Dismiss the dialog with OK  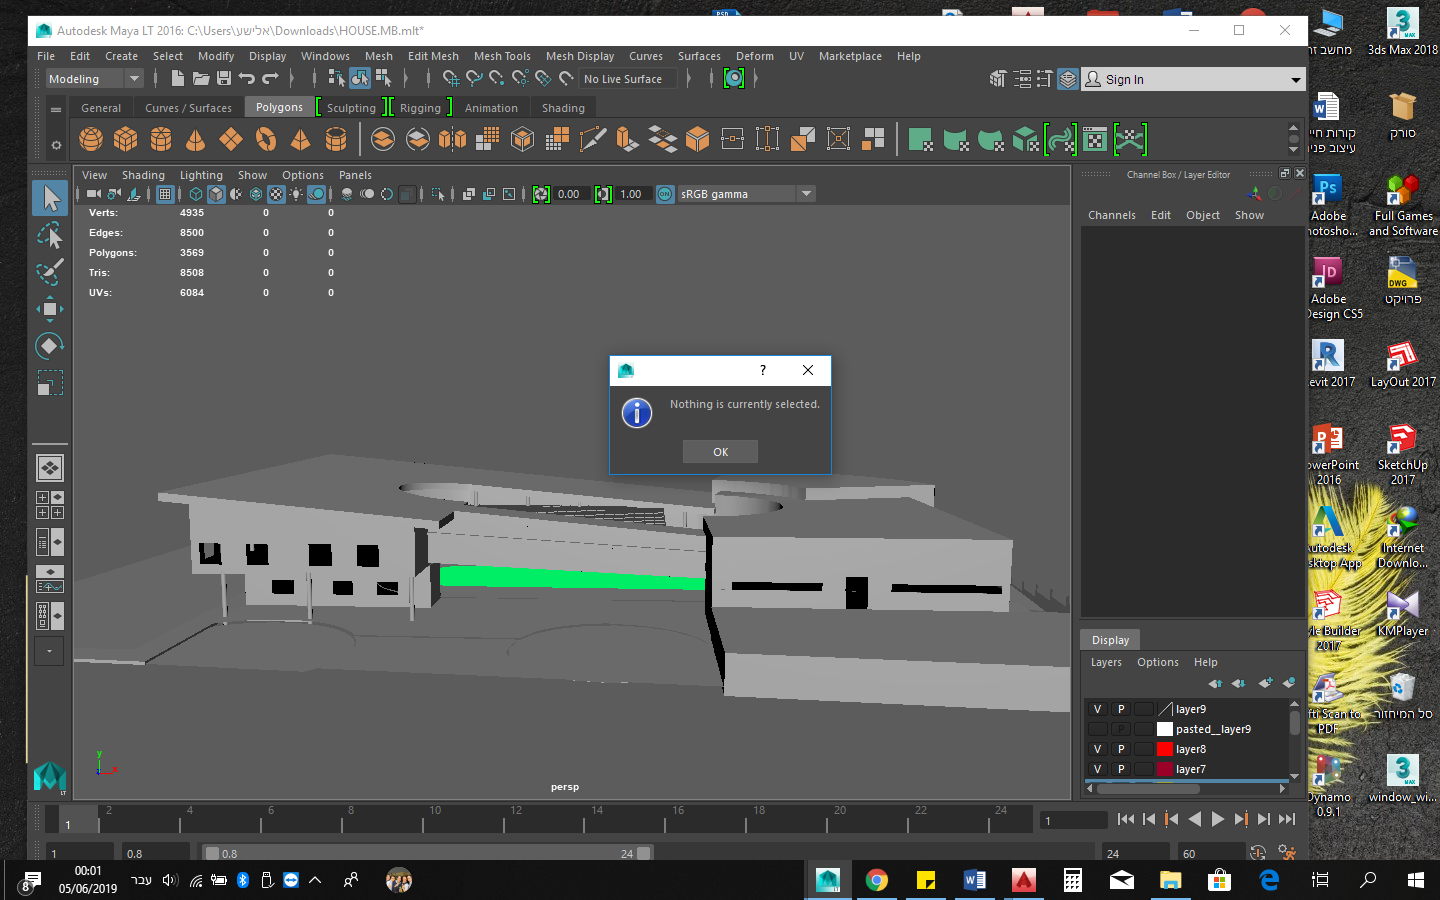click(720, 451)
